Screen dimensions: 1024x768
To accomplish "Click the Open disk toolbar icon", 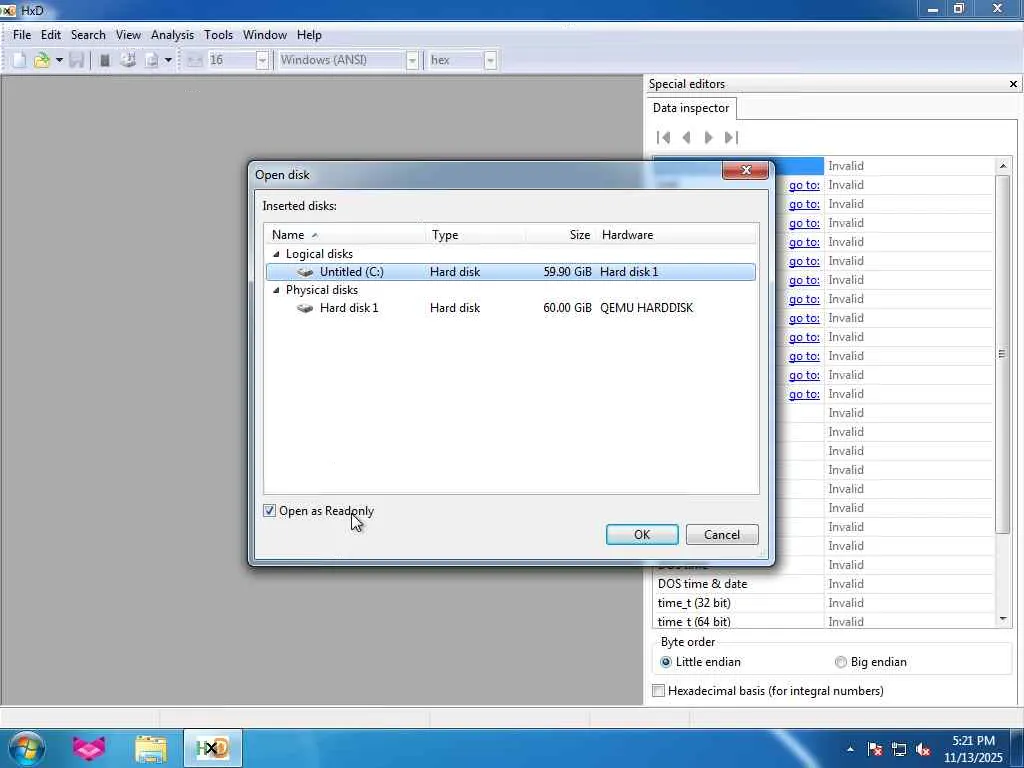I will tap(128, 60).
